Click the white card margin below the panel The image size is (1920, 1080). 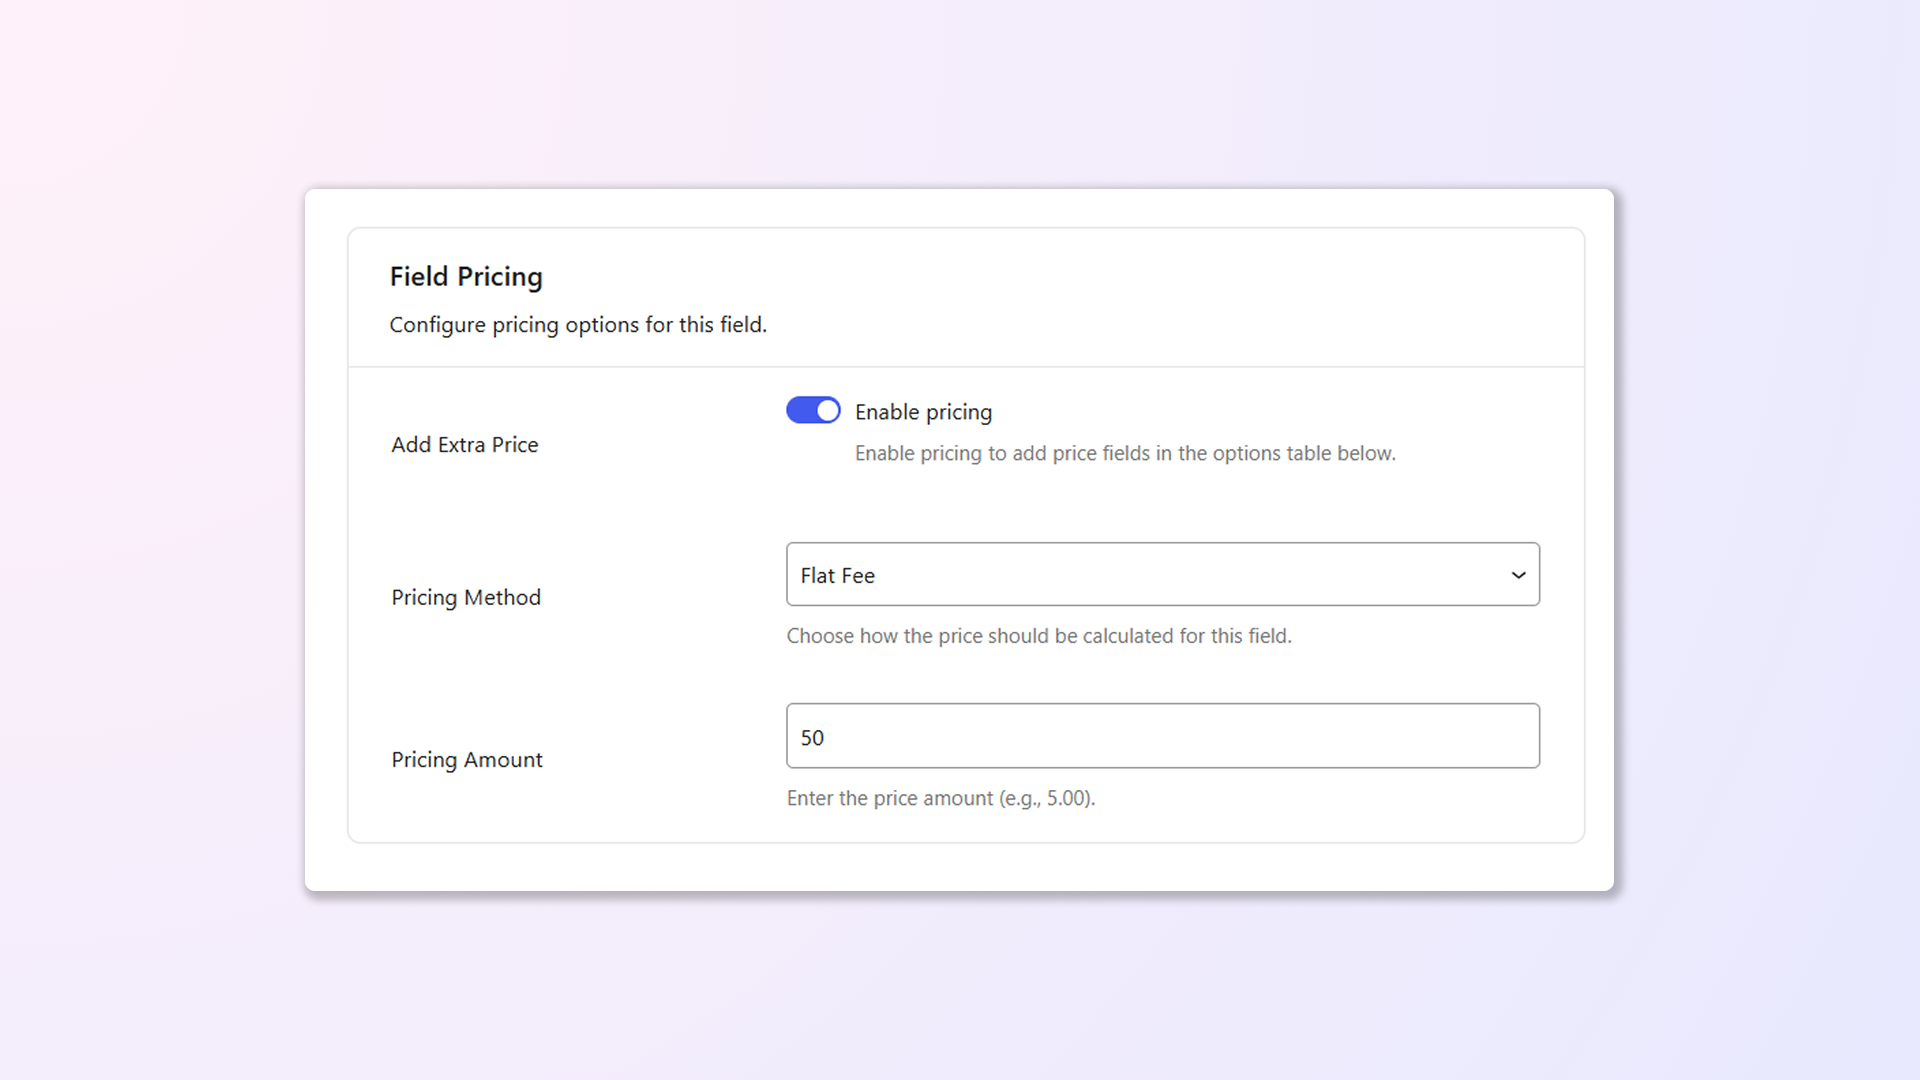(x=960, y=867)
